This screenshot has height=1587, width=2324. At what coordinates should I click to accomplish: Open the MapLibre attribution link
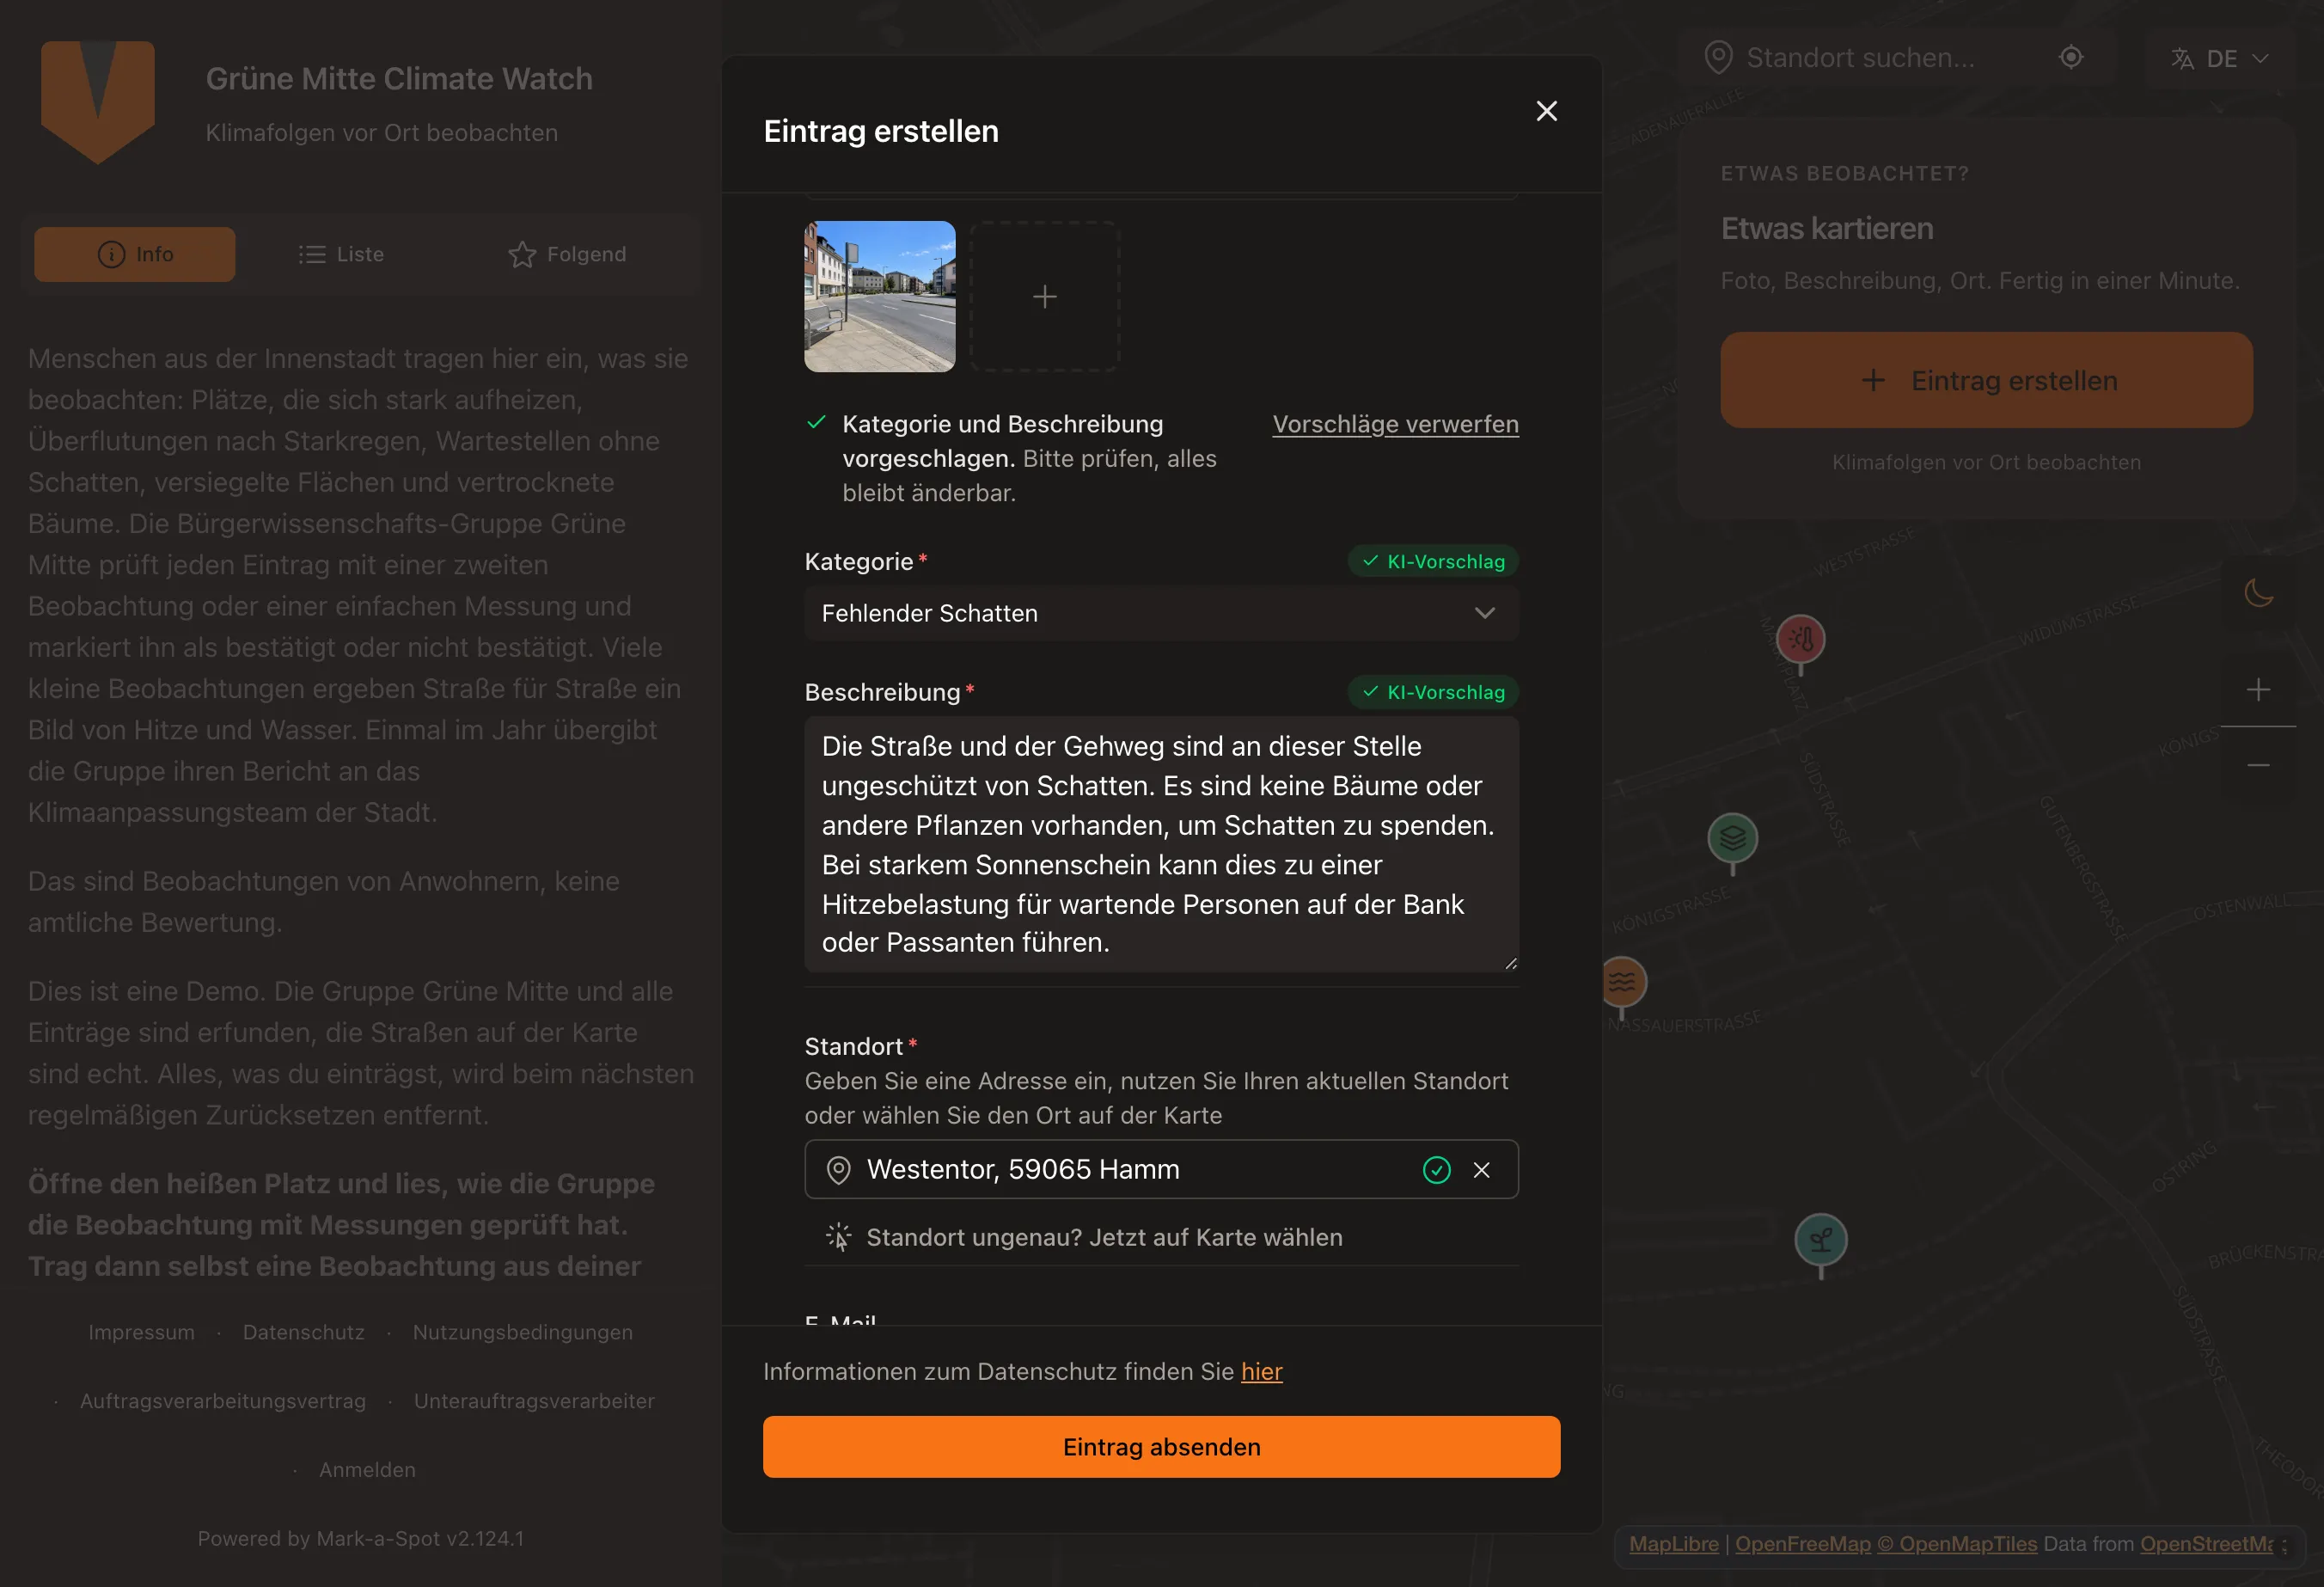[1673, 1543]
